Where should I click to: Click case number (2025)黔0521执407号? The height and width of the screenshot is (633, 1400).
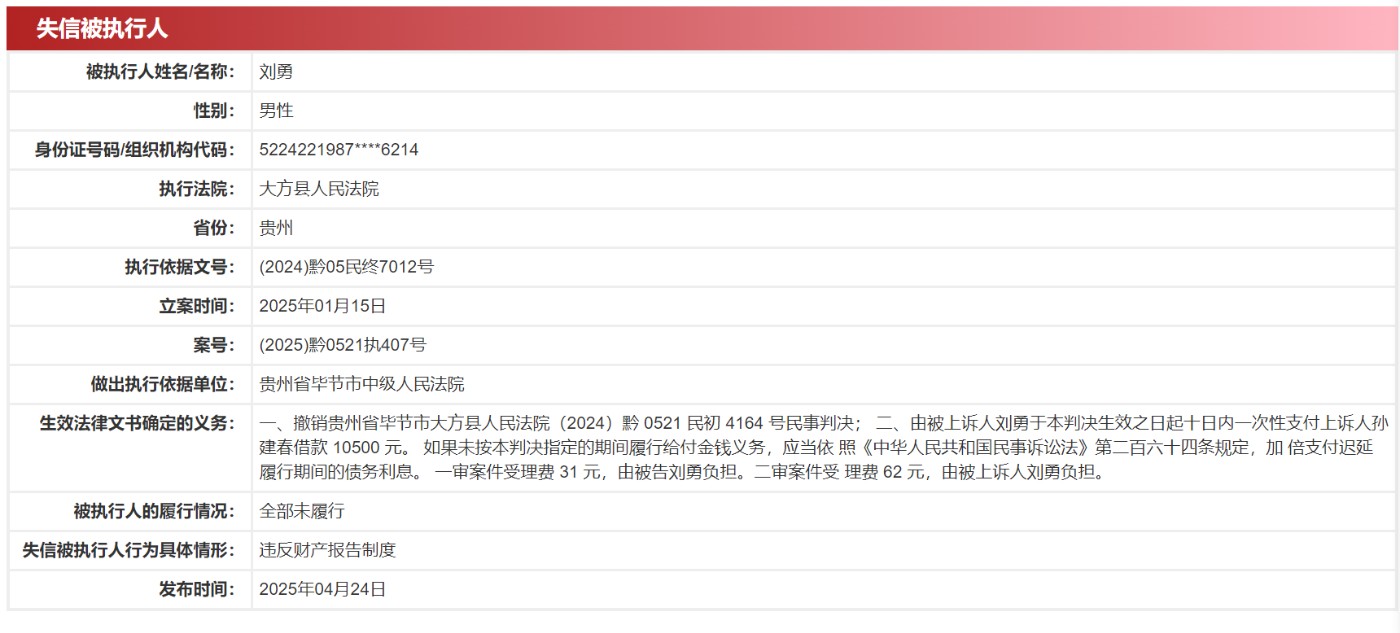[342, 345]
